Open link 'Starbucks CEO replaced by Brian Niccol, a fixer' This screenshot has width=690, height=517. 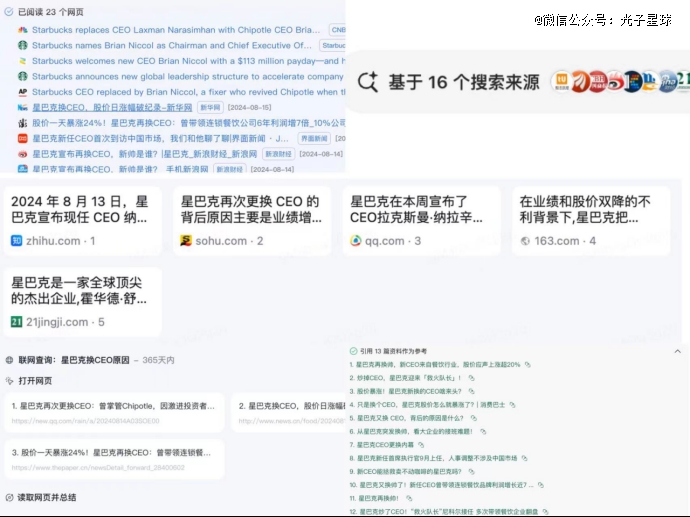point(188,92)
